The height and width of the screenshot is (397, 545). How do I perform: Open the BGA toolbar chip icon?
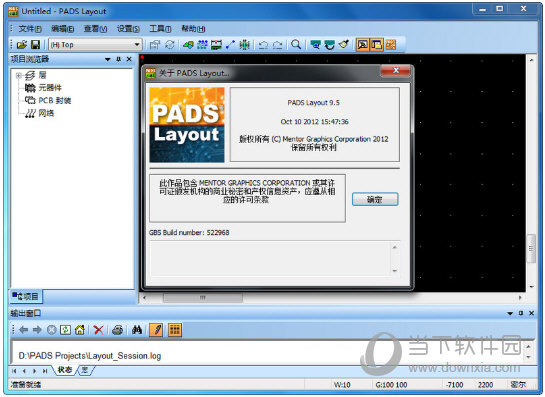coord(244,44)
